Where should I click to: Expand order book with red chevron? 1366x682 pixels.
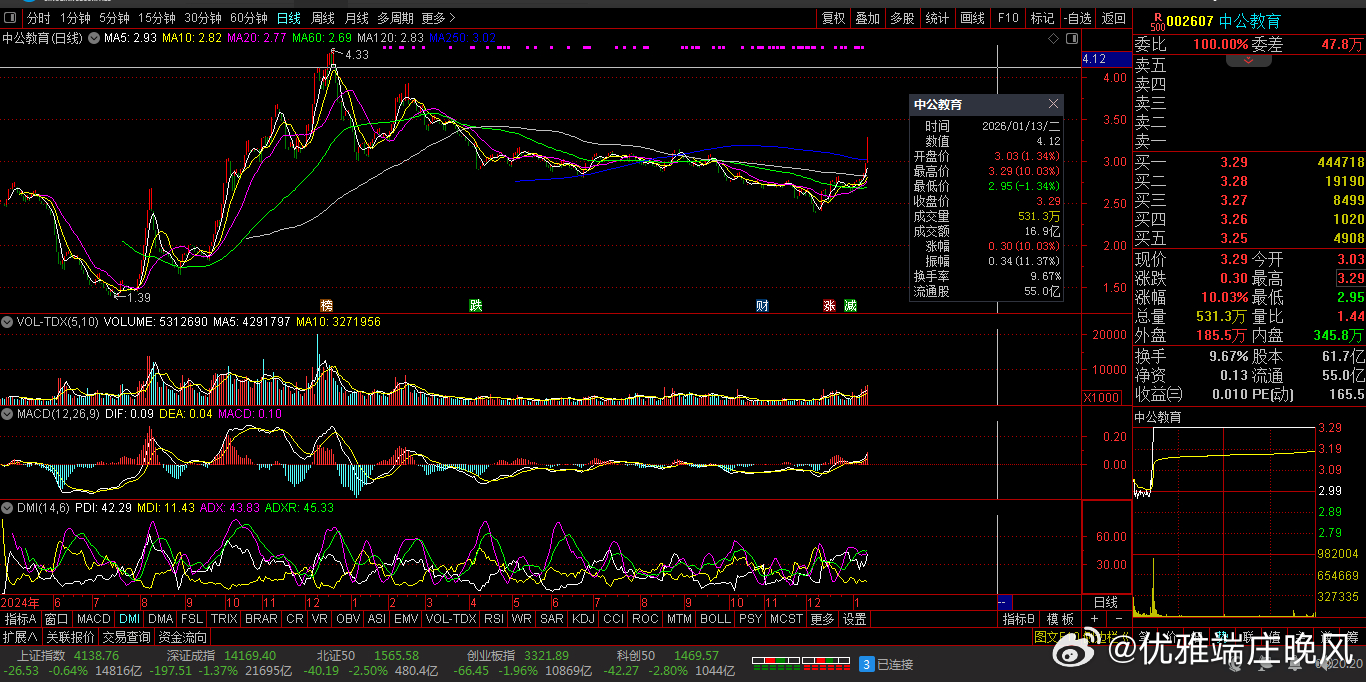[1248, 61]
